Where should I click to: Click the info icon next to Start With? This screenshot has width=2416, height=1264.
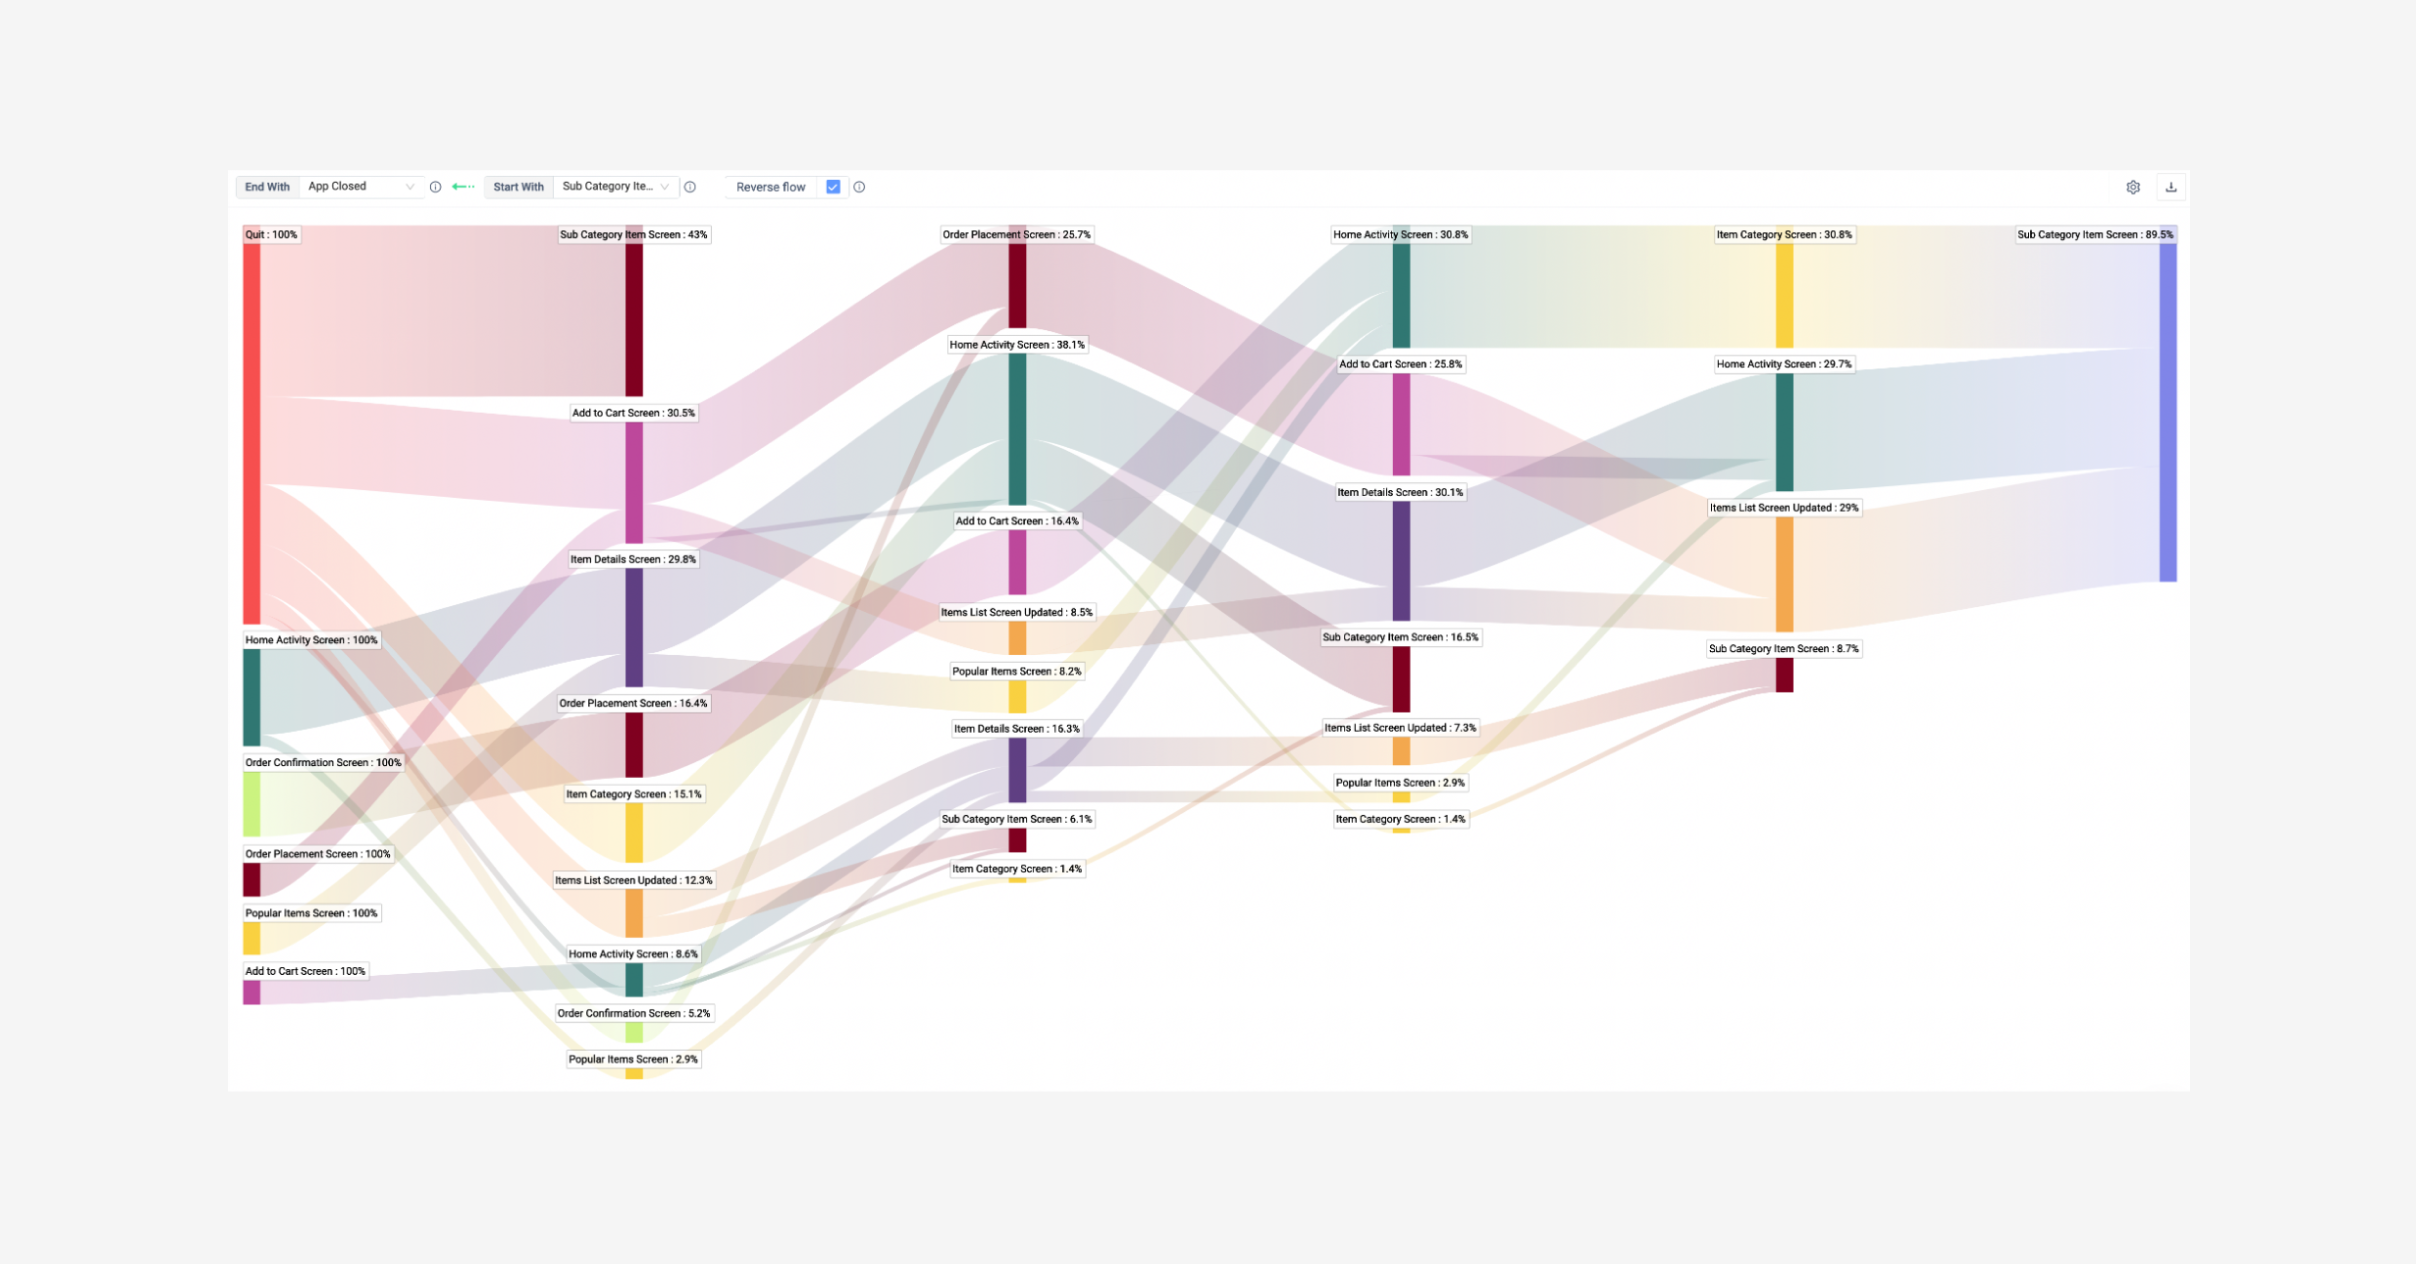coord(690,187)
